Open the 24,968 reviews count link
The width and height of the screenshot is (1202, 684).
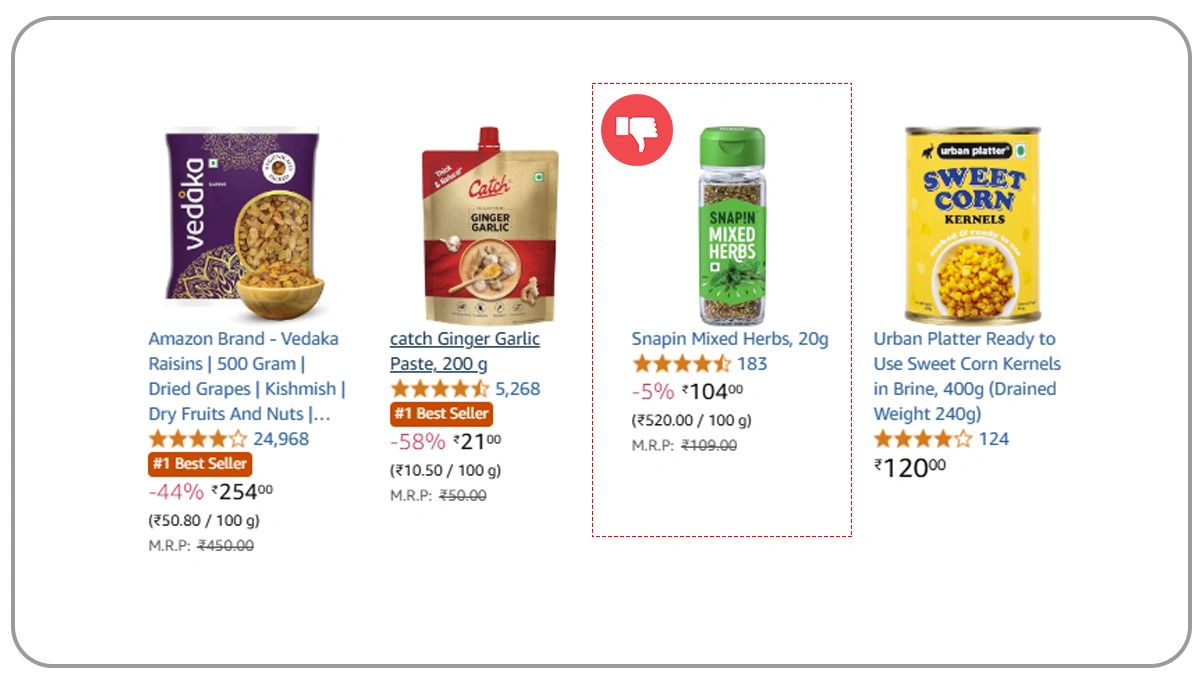click(x=281, y=439)
